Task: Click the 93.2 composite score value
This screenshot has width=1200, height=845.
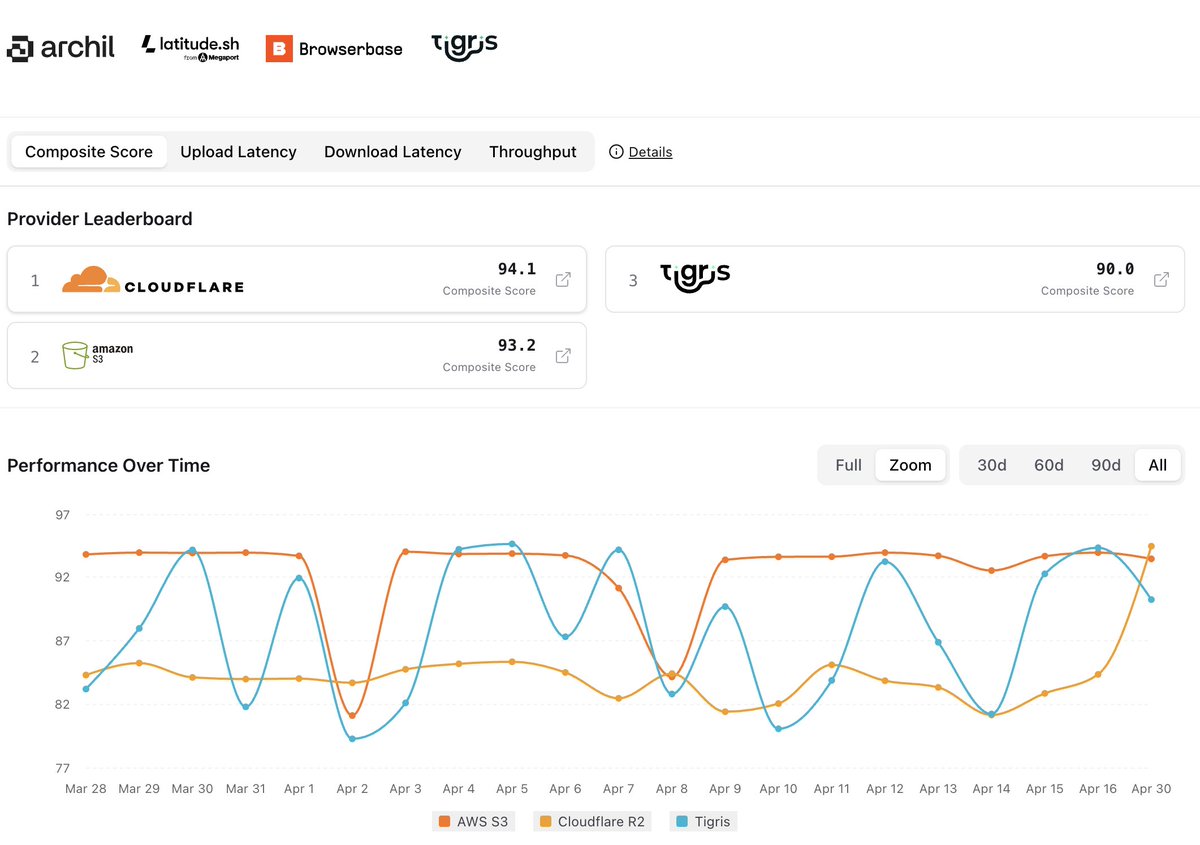Action: [517, 345]
